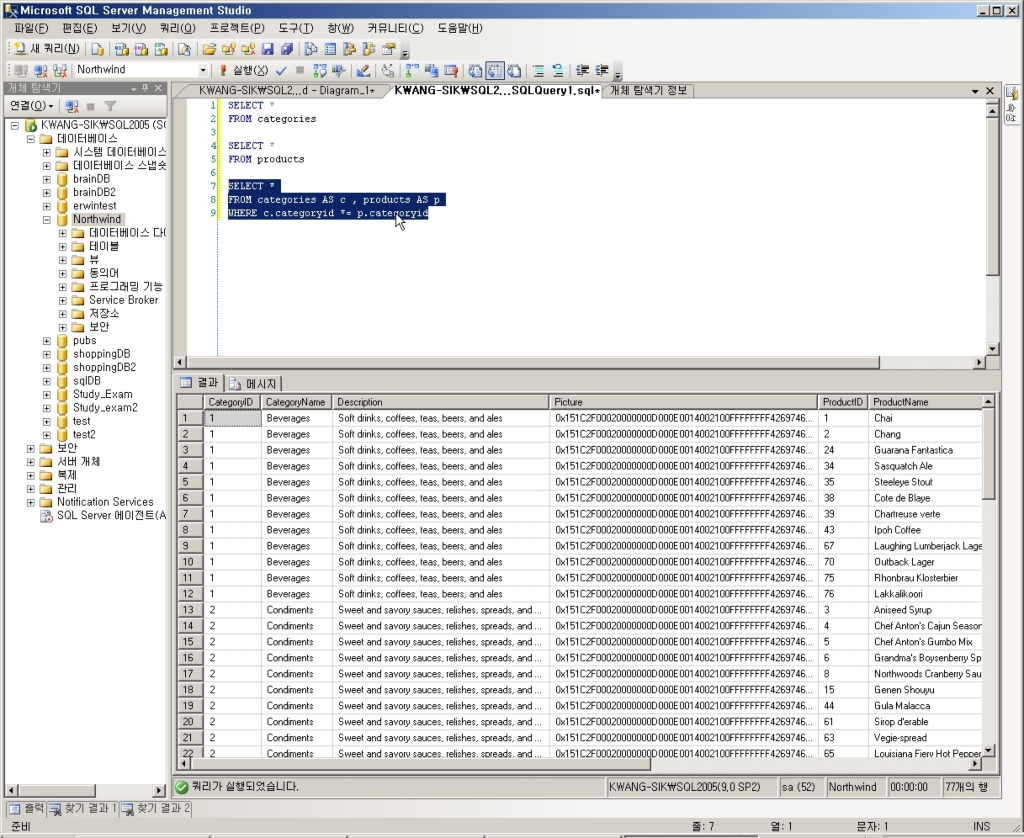Comment out the selected lines icon
Viewport: 1024px width, 838px height.
539,70
